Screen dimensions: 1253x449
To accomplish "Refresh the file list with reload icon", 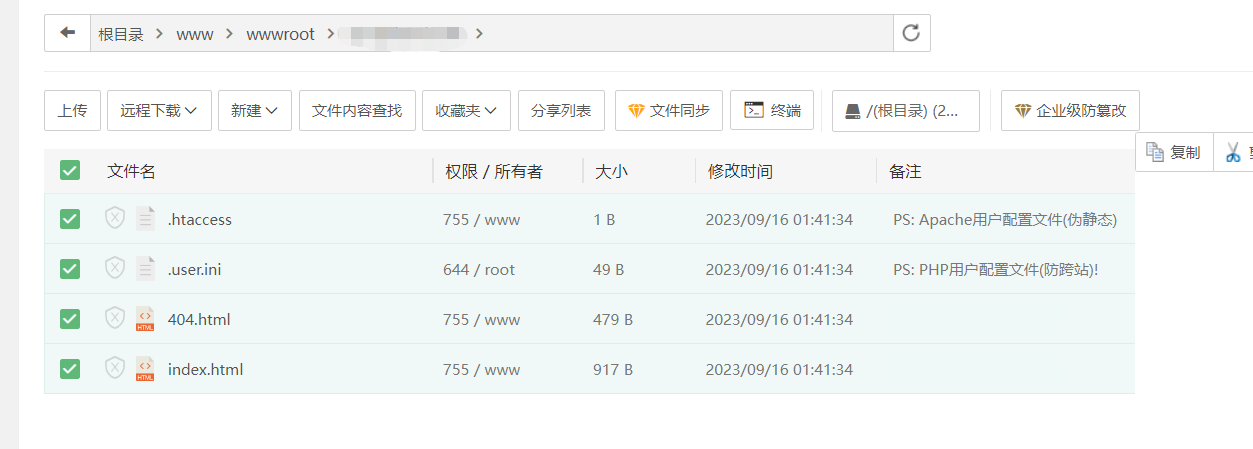I will point(911,33).
